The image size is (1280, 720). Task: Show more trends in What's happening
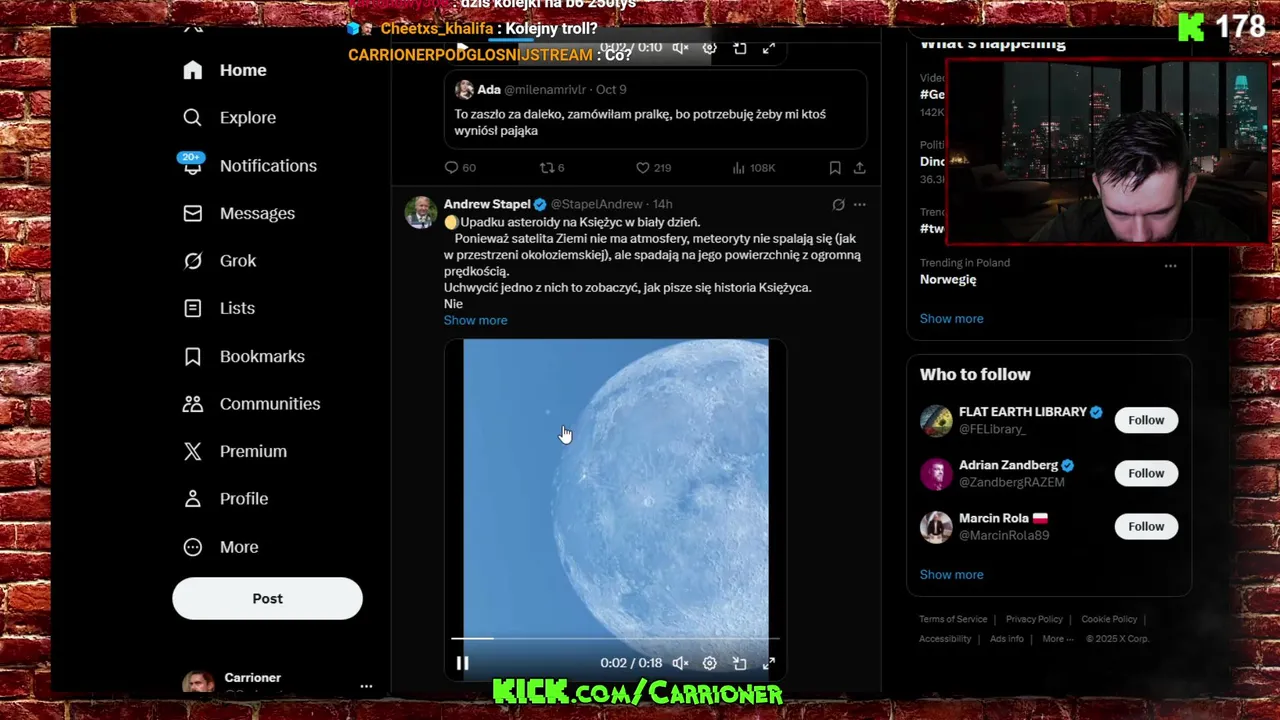(x=951, y=319)
